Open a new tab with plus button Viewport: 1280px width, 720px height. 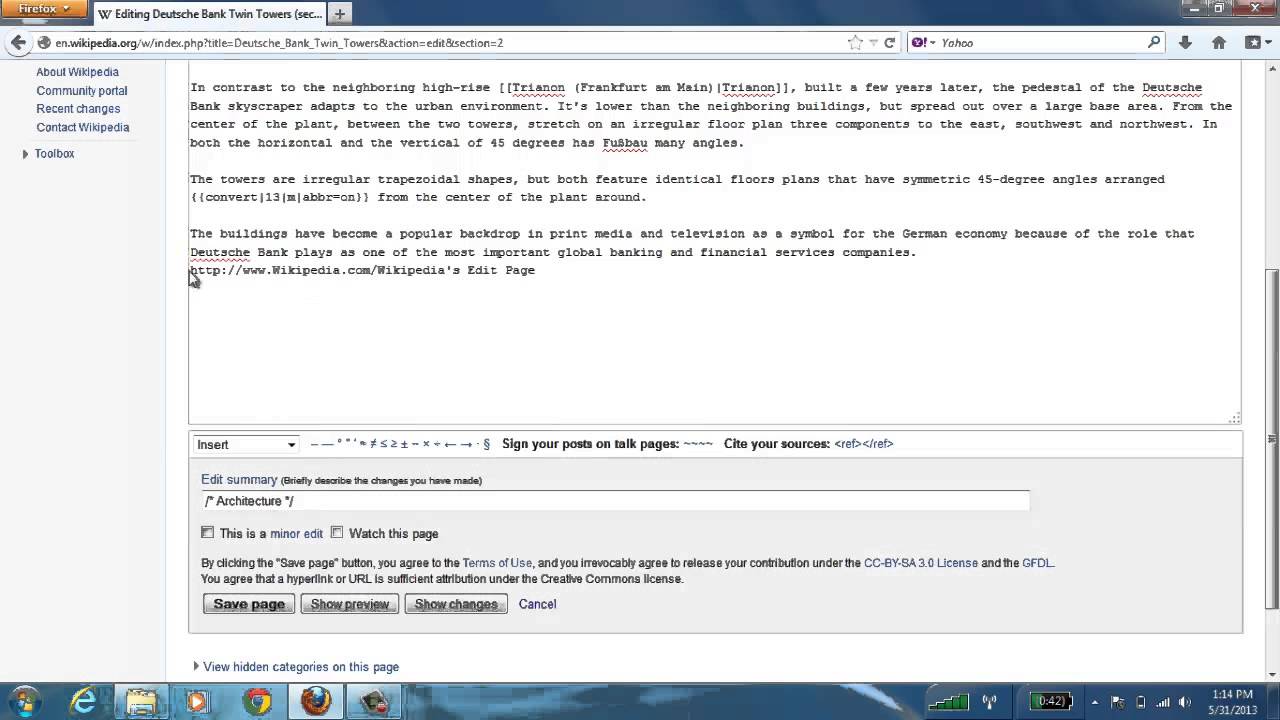pos(339,14)
